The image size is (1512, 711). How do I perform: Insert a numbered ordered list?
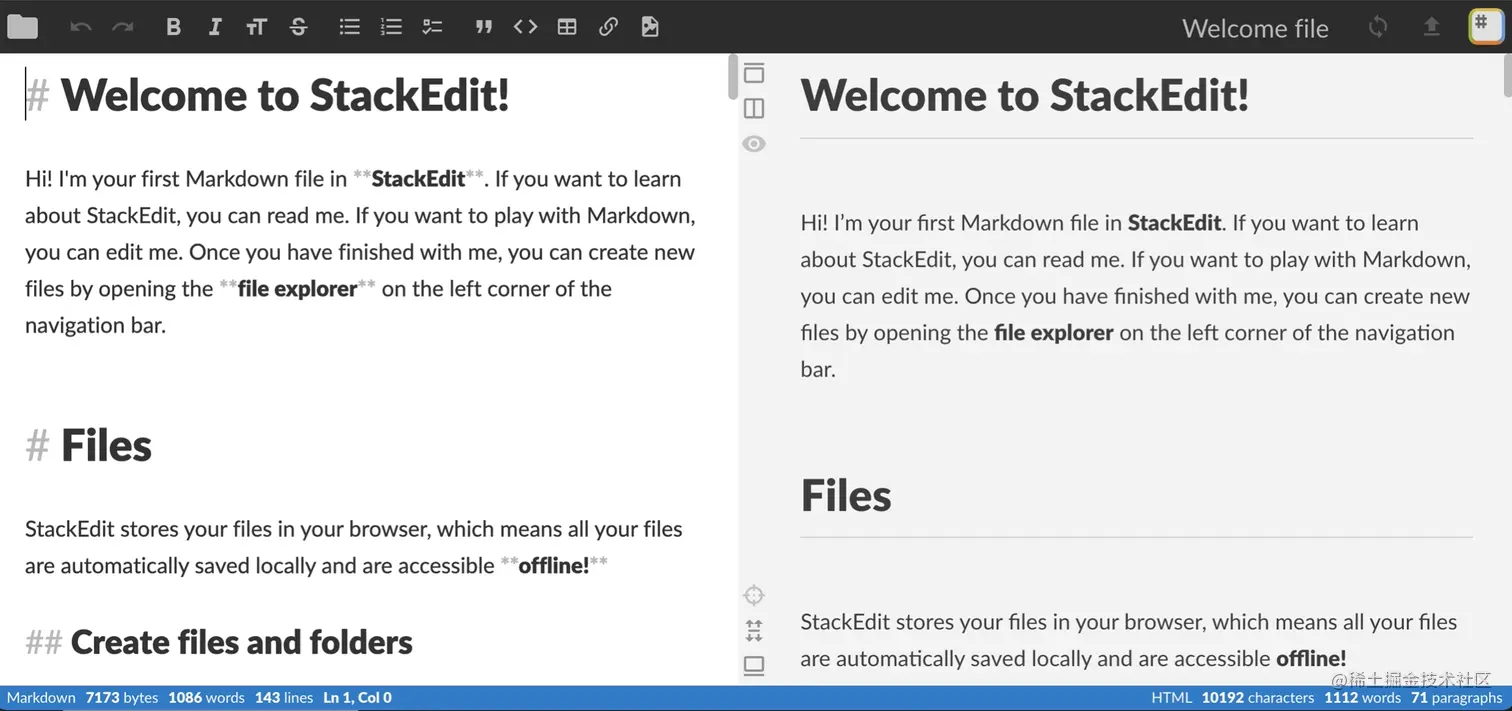(391, 27)
